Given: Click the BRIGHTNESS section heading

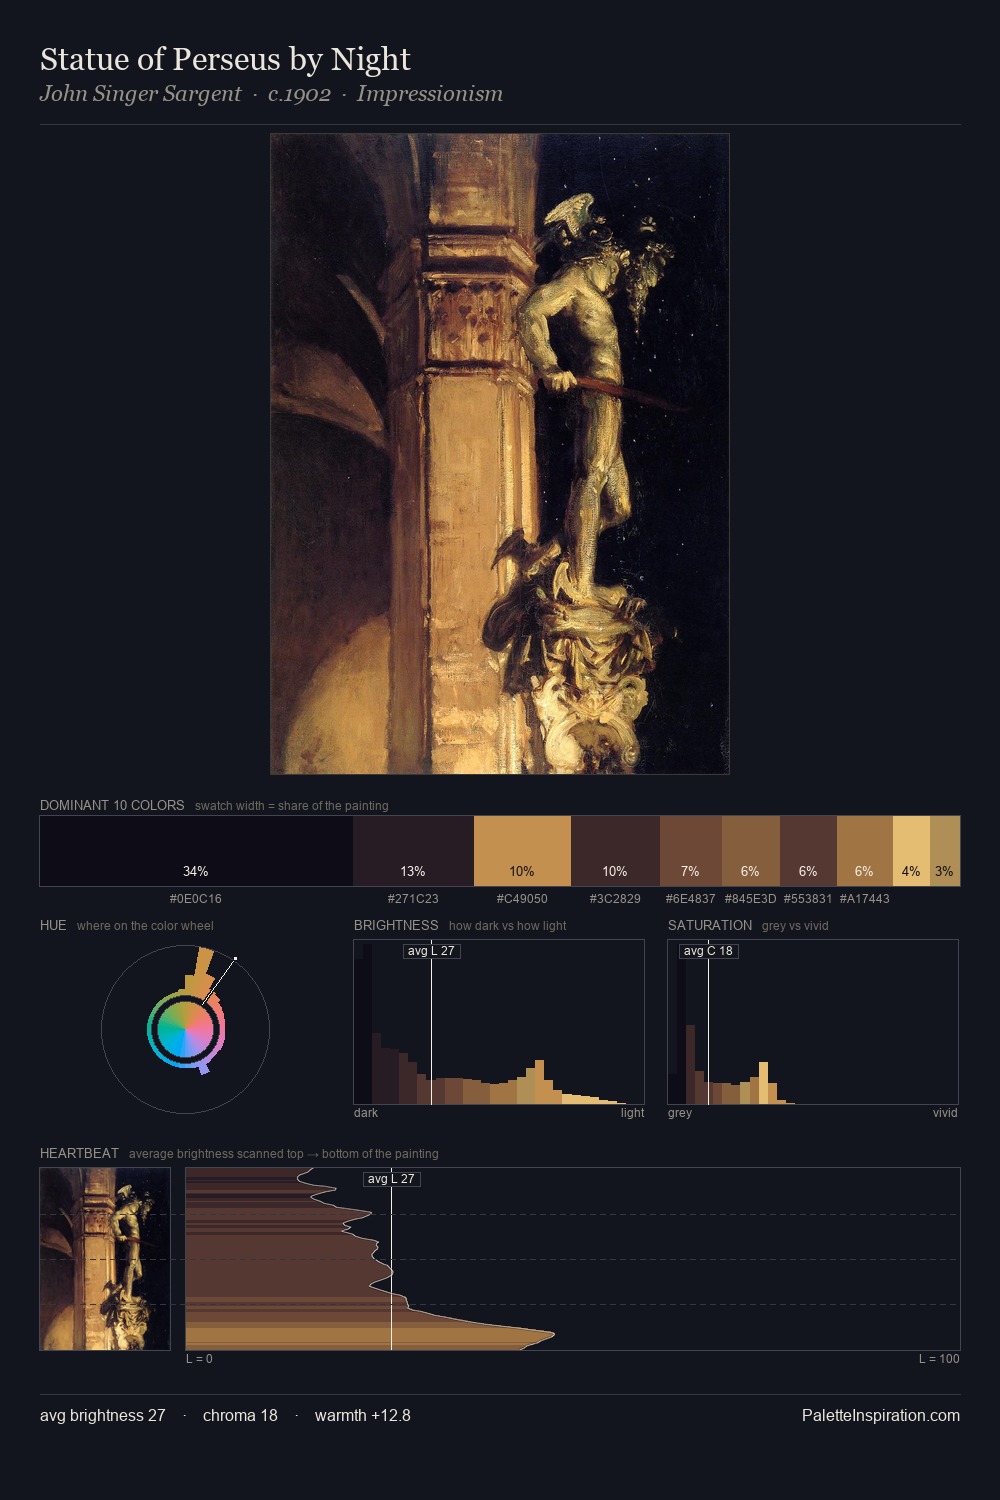Looking at the screenshot, I should click(396, 925).
